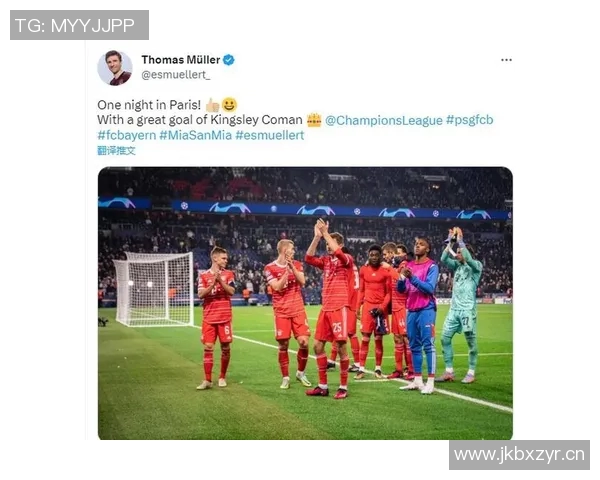600x480 pixels.
Task: Click the grinning face emoji
Action: coord(229,104)
